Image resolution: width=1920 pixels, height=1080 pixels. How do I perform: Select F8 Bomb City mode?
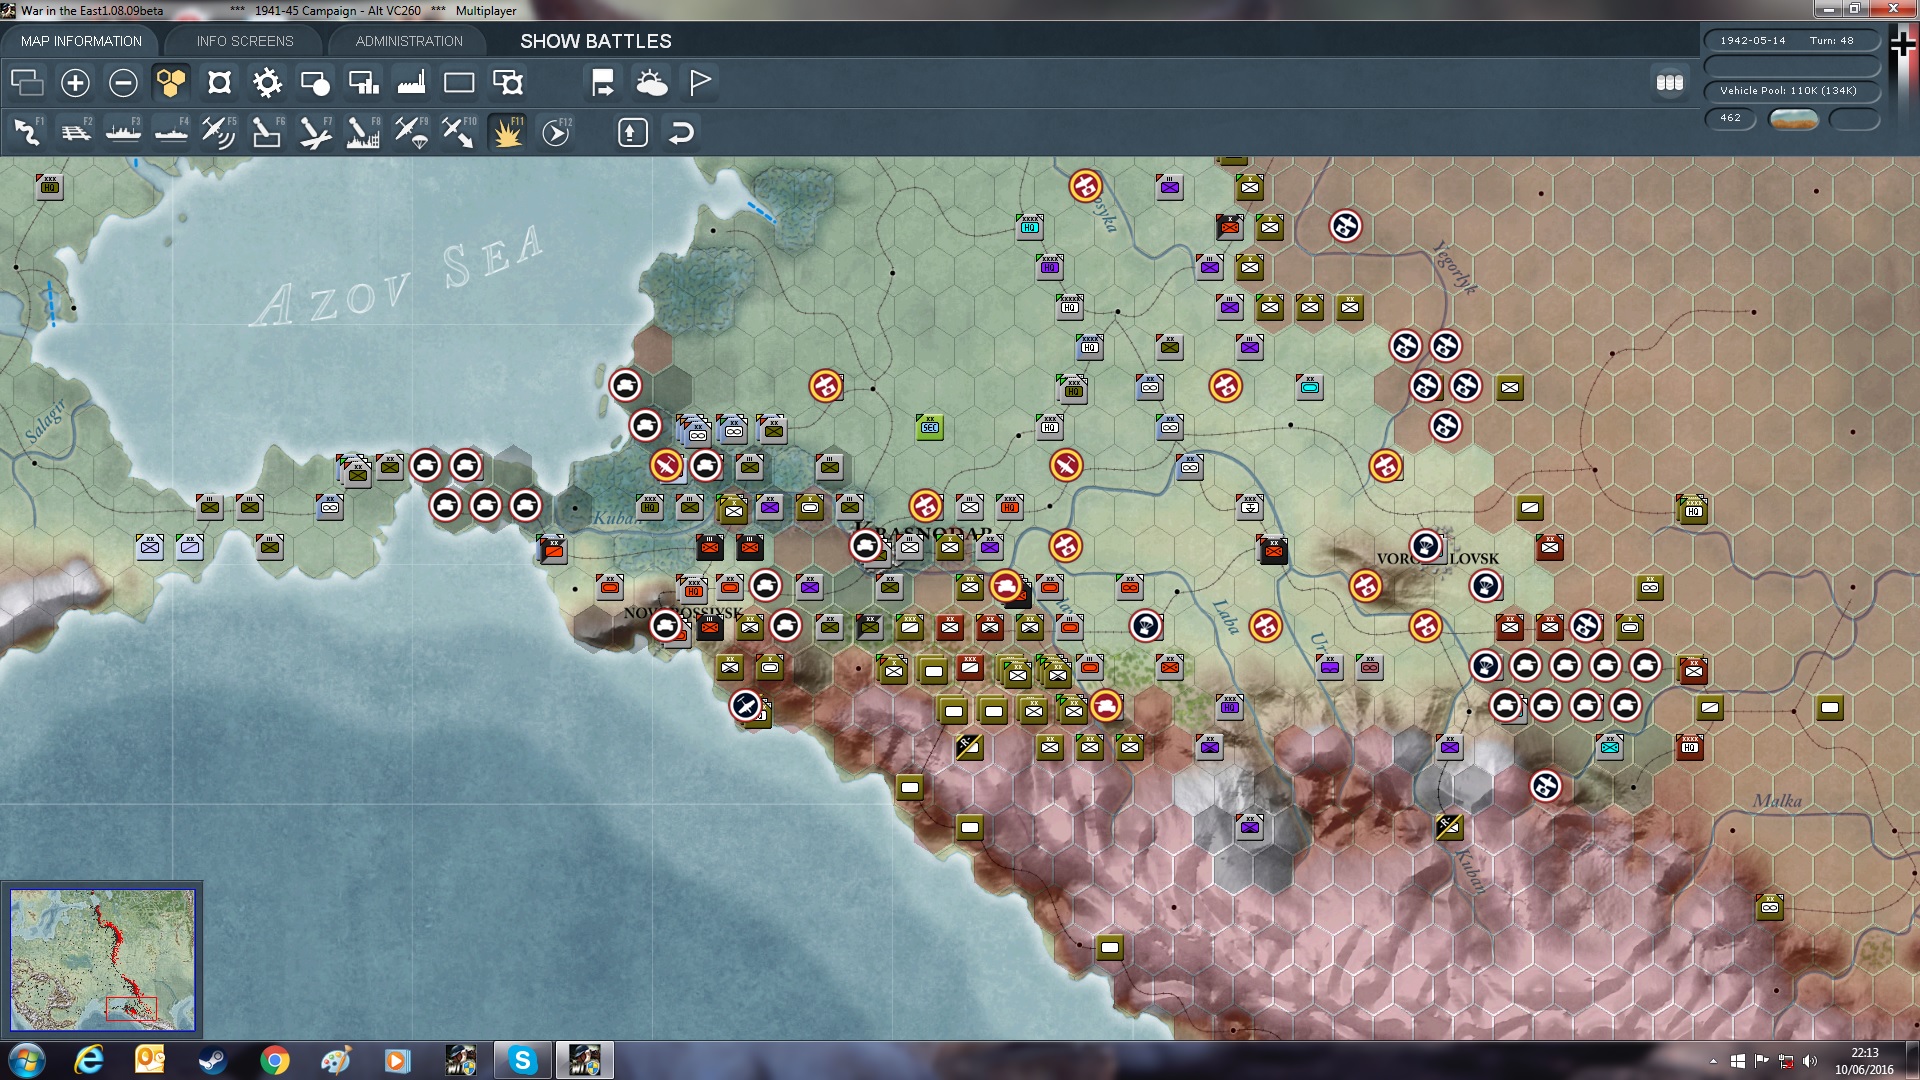pos(362,132)
